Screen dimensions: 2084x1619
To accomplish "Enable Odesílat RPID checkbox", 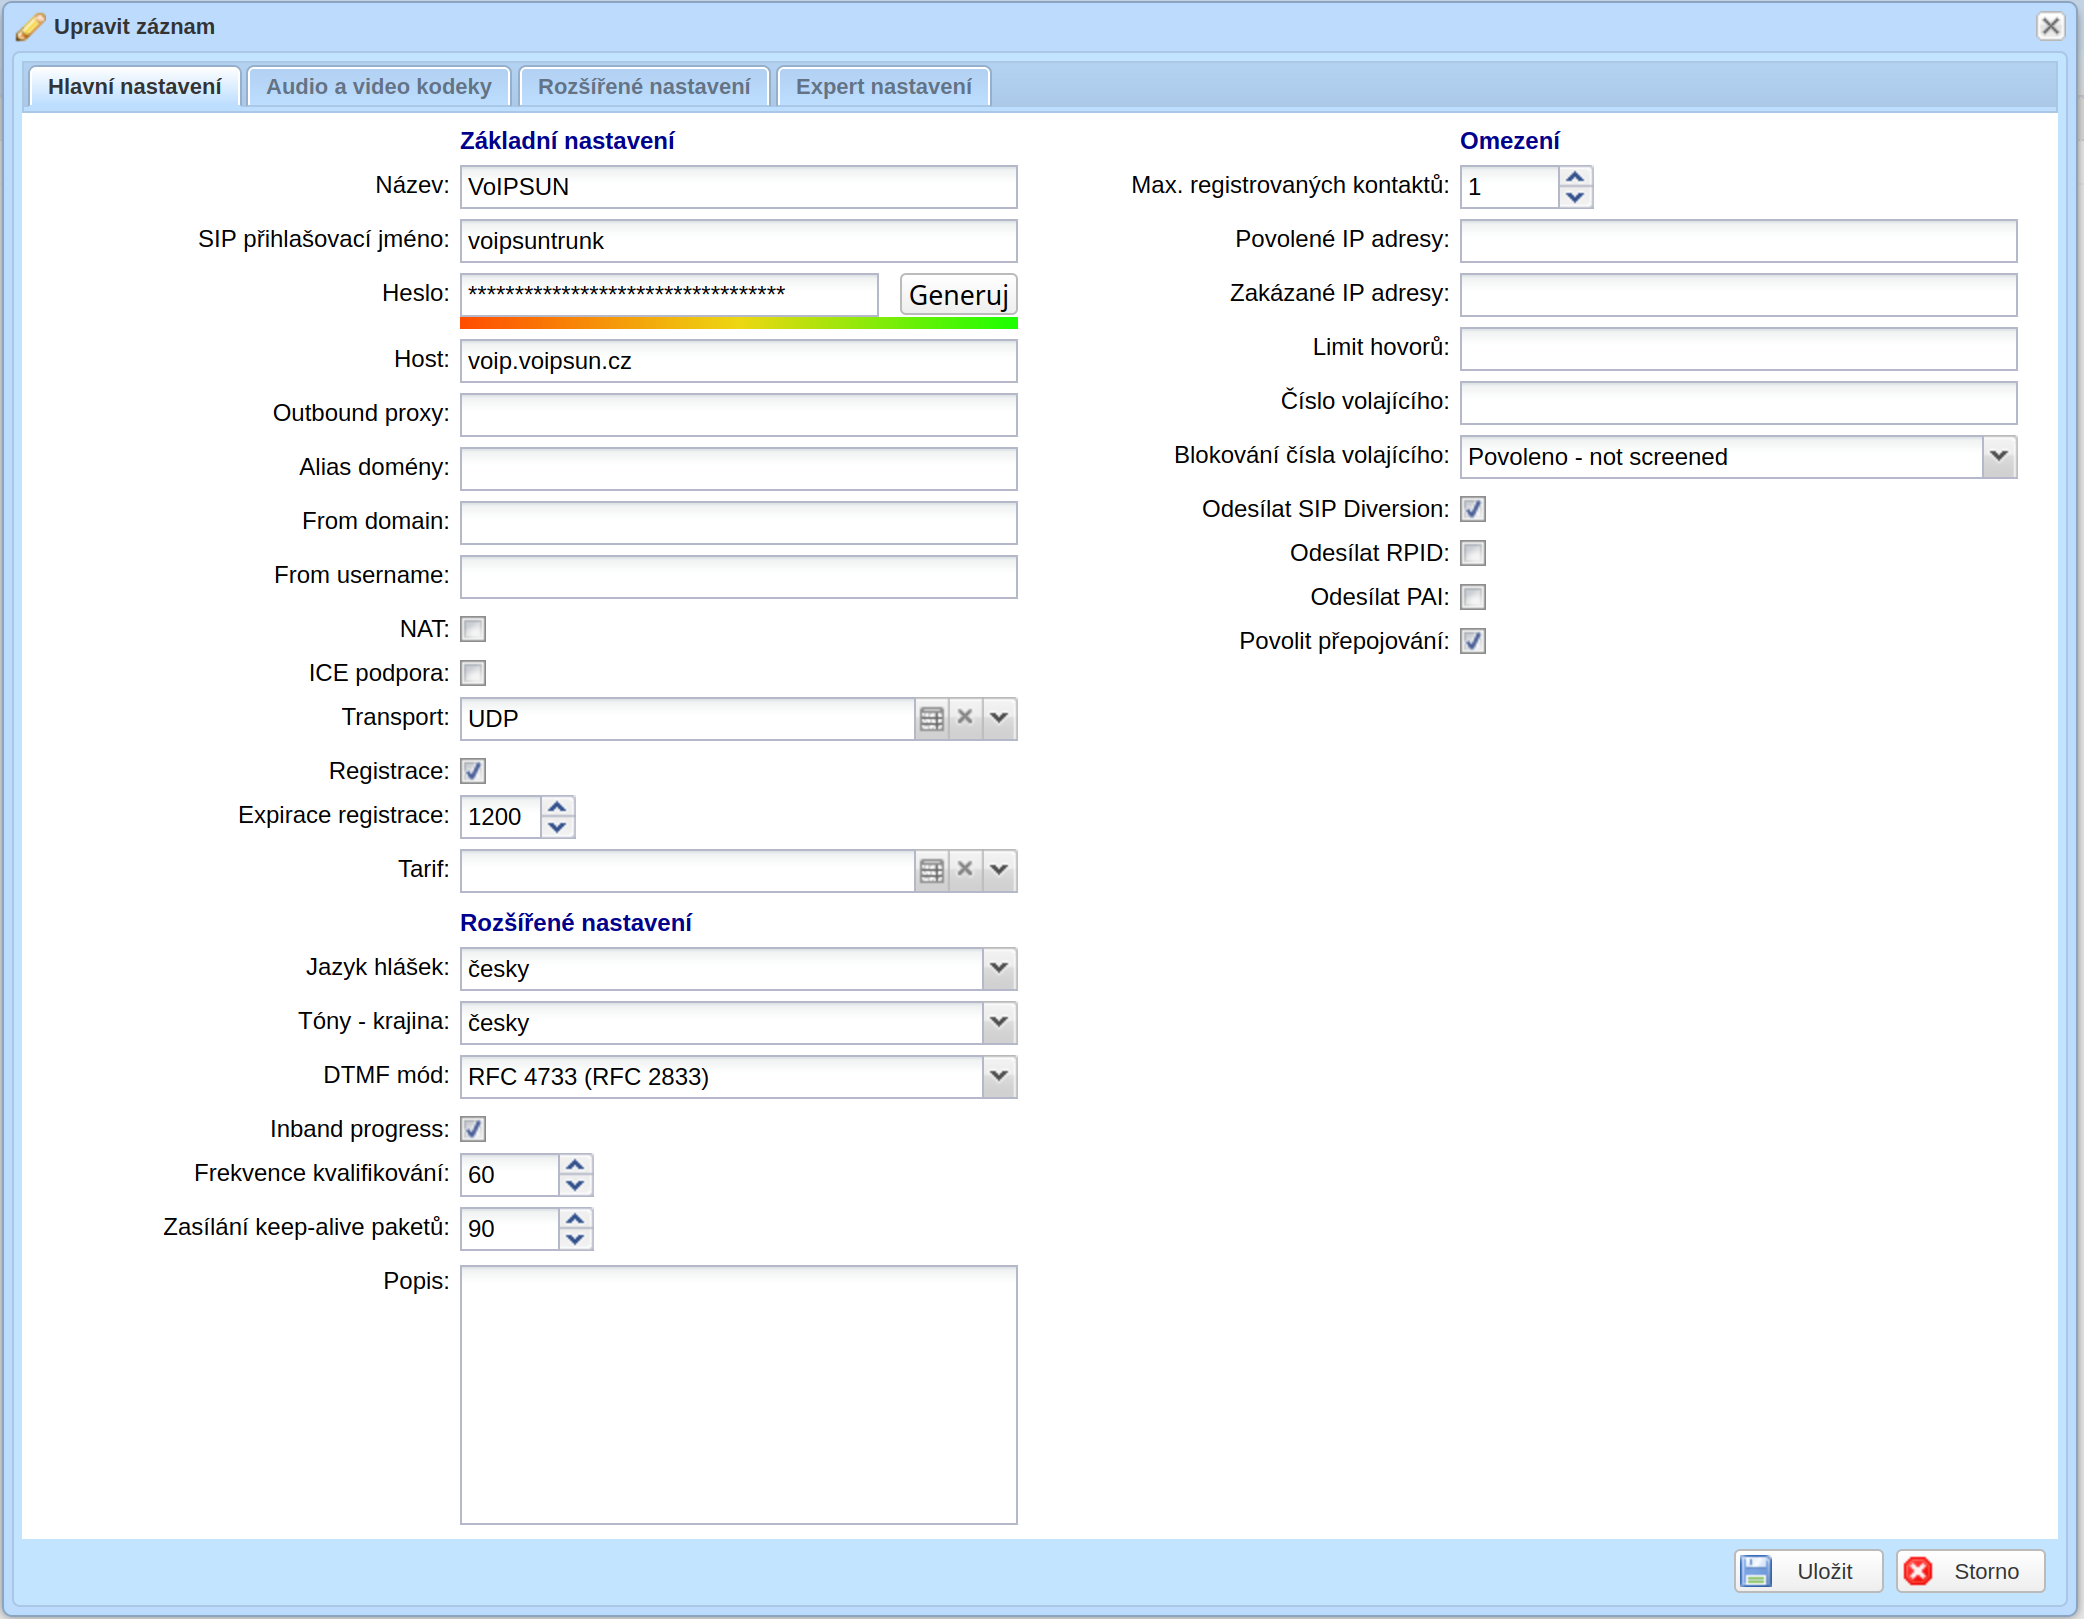I will (x=1473, y=553).
